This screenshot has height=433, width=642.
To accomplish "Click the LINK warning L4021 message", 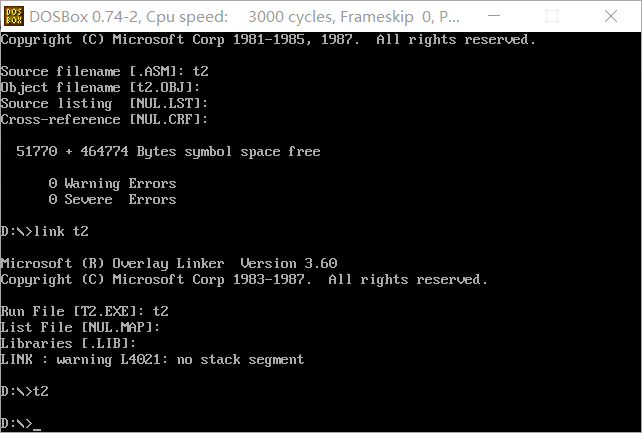I will pyautogui.click(x=152, y=360).
